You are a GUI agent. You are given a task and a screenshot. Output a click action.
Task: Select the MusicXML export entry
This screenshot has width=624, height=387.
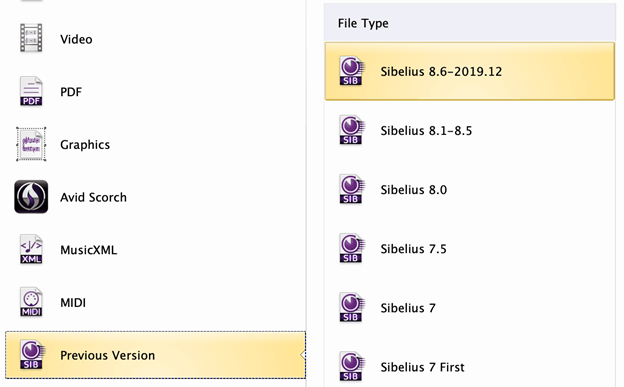click(x=156, y=250)
